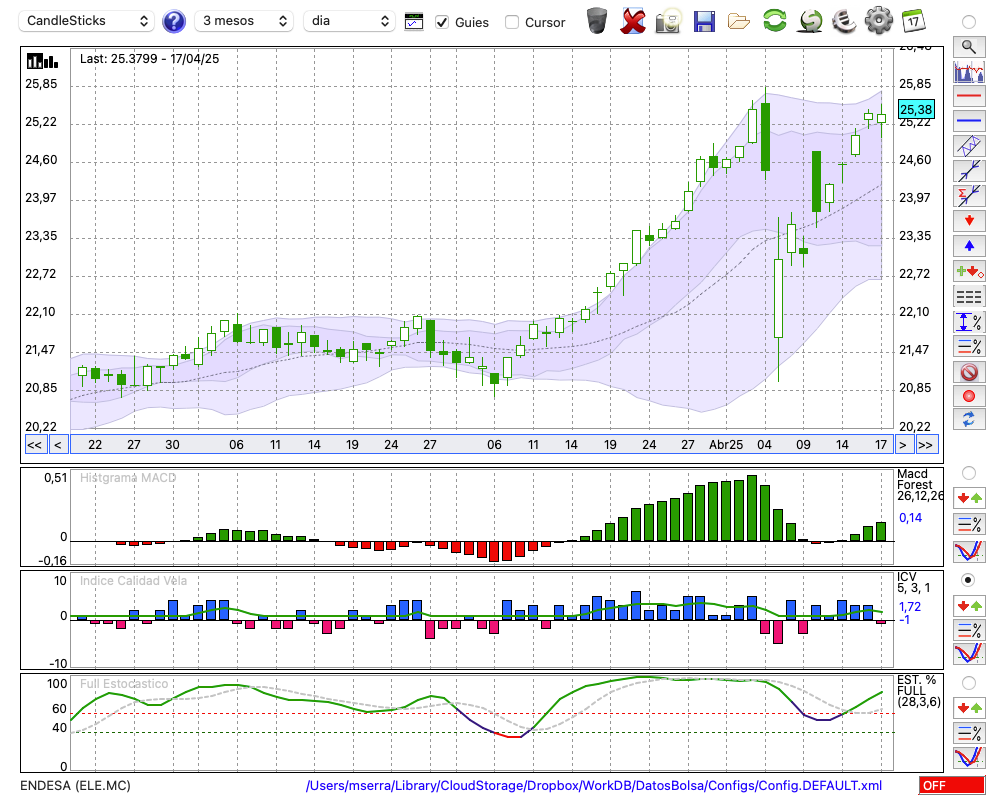Click the Full Estocastico panel title

pyautogui.click(x=124, y=684)
